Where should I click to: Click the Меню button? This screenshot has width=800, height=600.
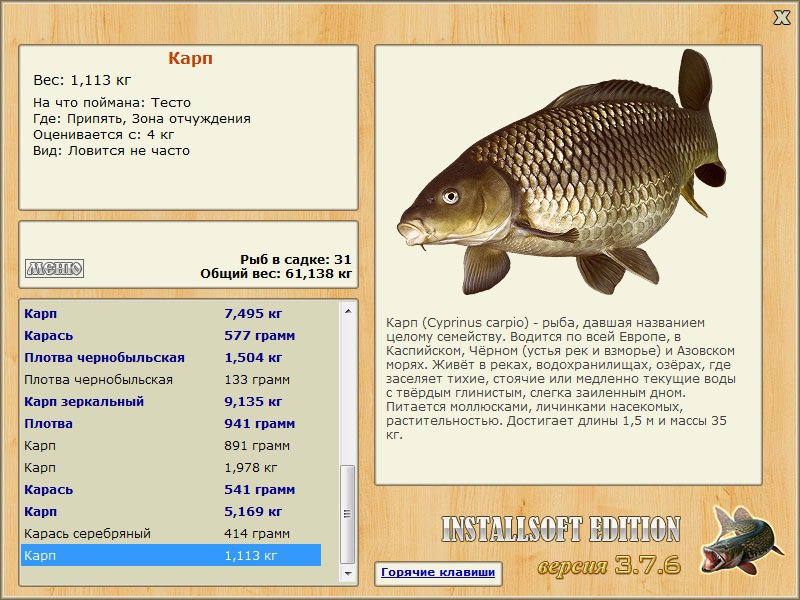click(54, 268)
